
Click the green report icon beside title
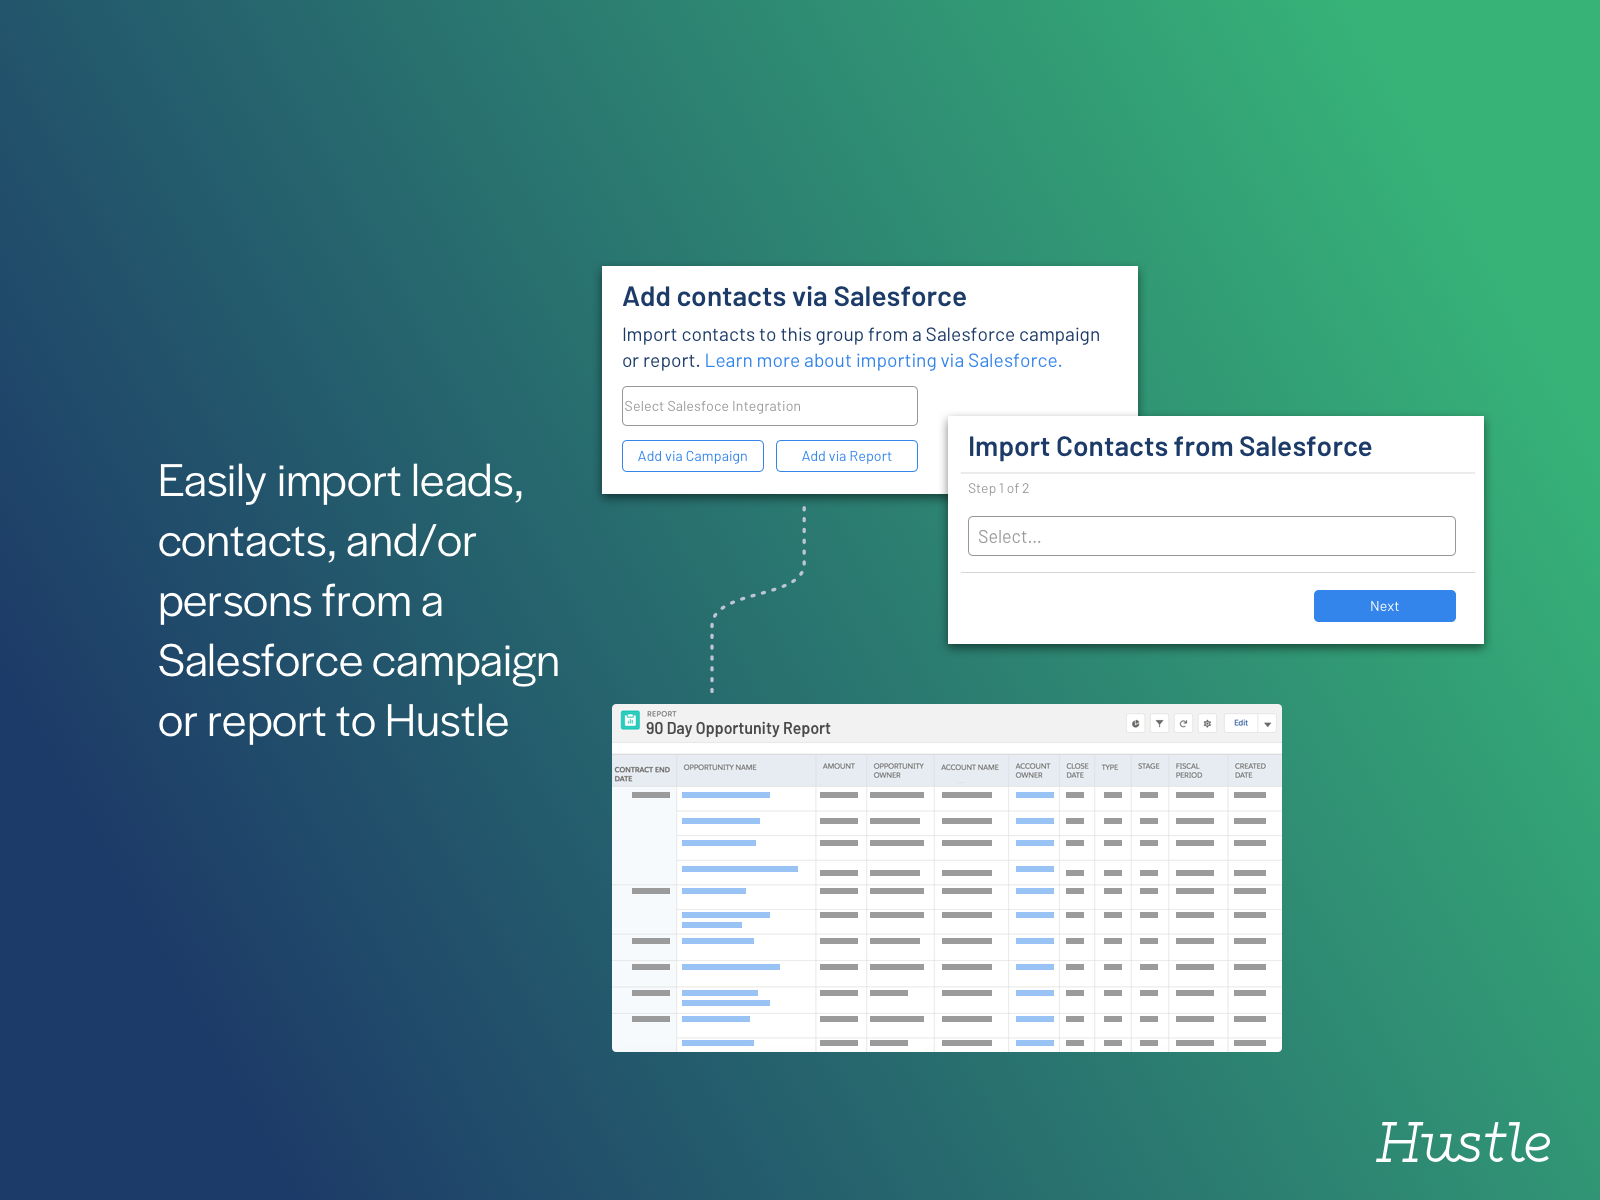(630, 720)
